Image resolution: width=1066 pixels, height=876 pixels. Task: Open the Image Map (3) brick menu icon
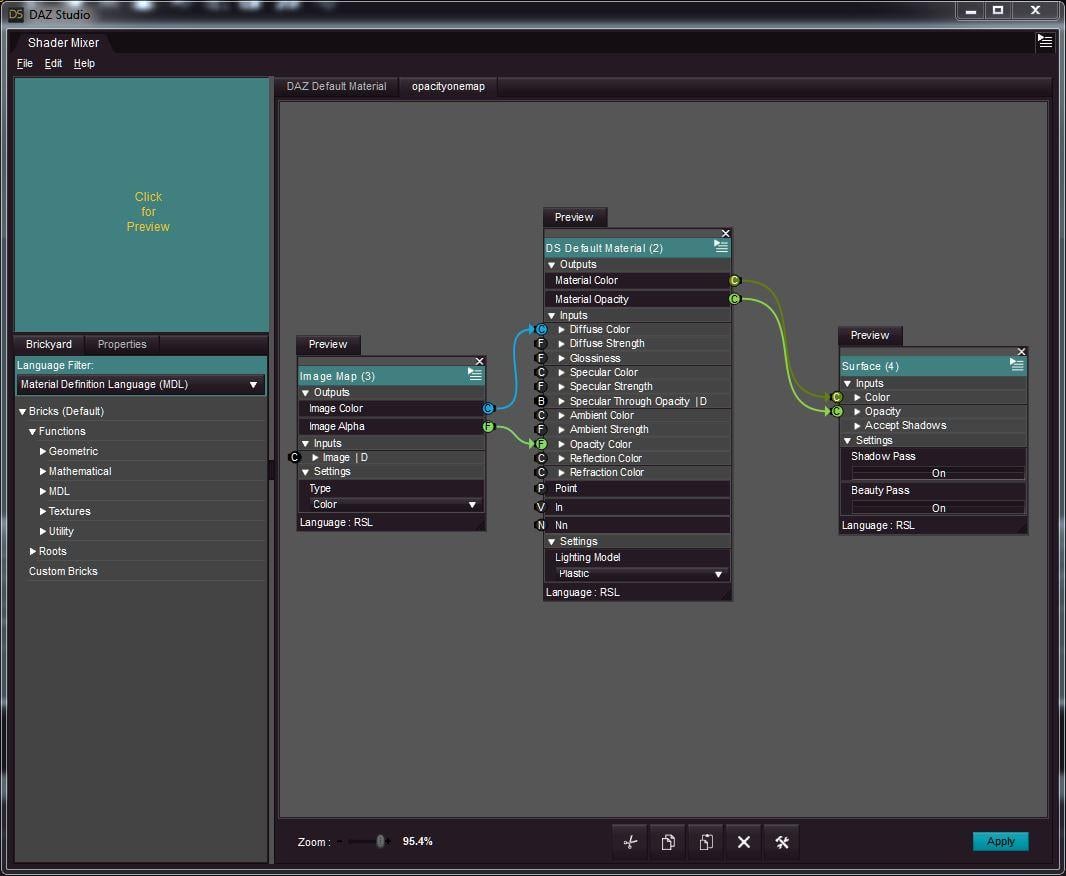[x=475, y=374]
